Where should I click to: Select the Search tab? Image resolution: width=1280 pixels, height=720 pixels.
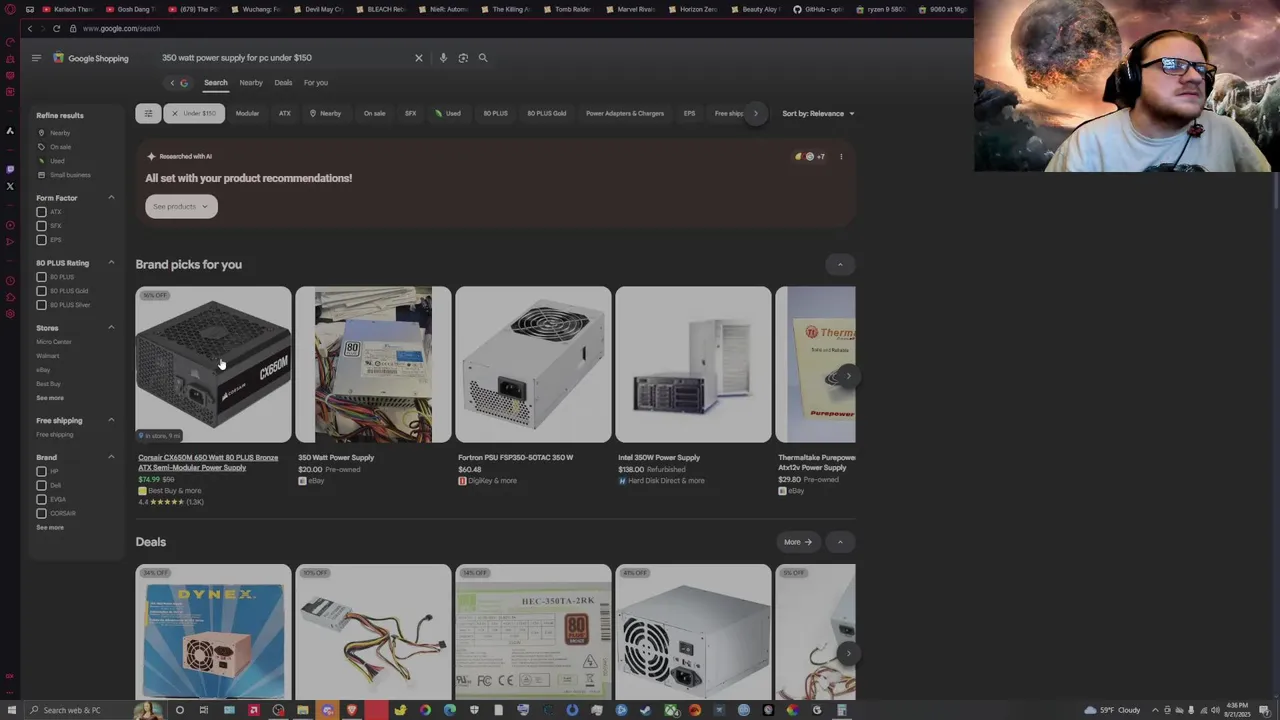click(x=216, y=83)
